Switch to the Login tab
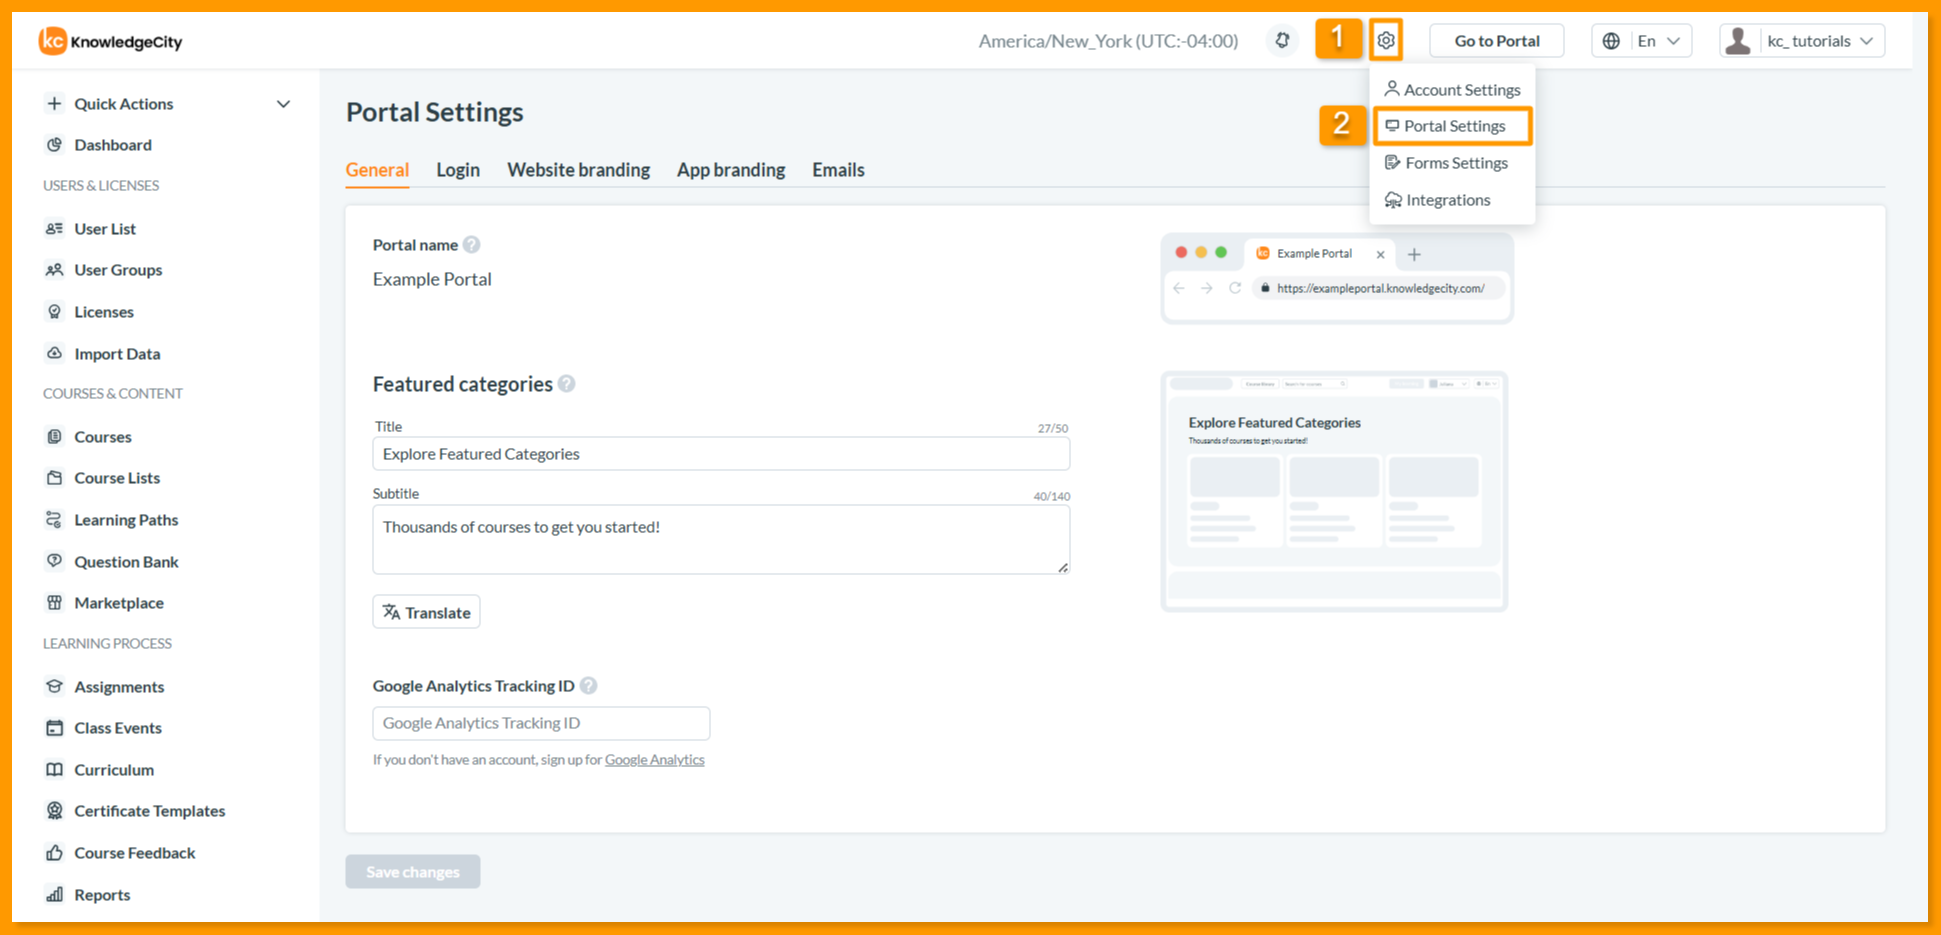 click(458, 170)
